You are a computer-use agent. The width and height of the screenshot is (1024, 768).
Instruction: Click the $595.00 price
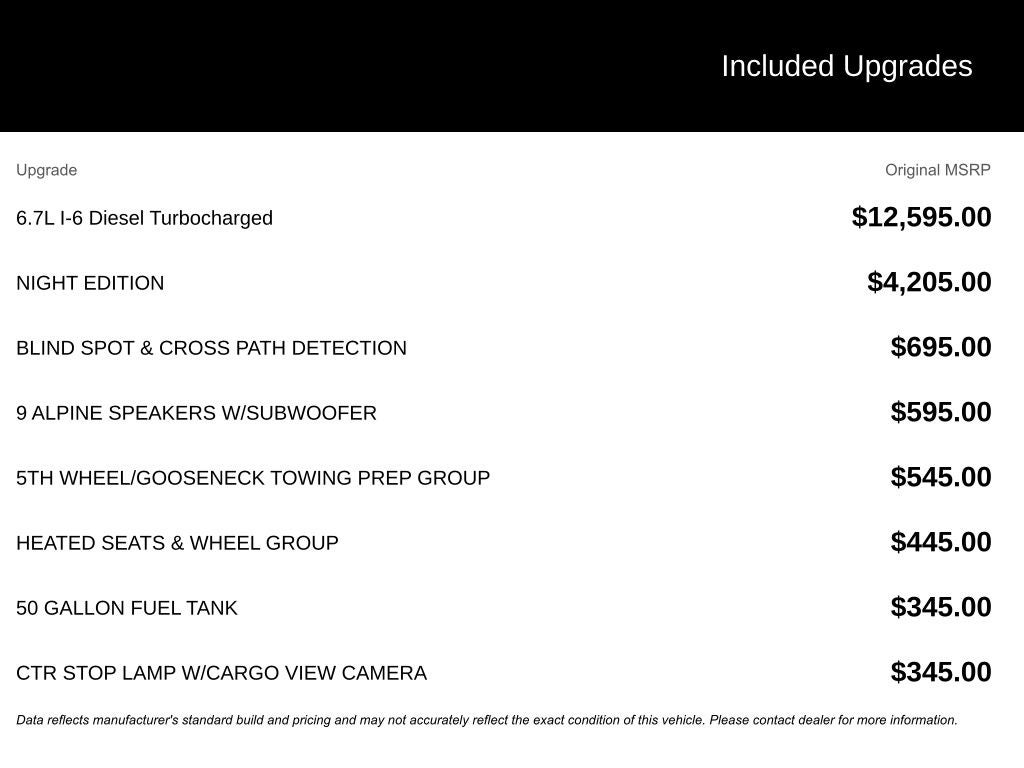[941, 412]
